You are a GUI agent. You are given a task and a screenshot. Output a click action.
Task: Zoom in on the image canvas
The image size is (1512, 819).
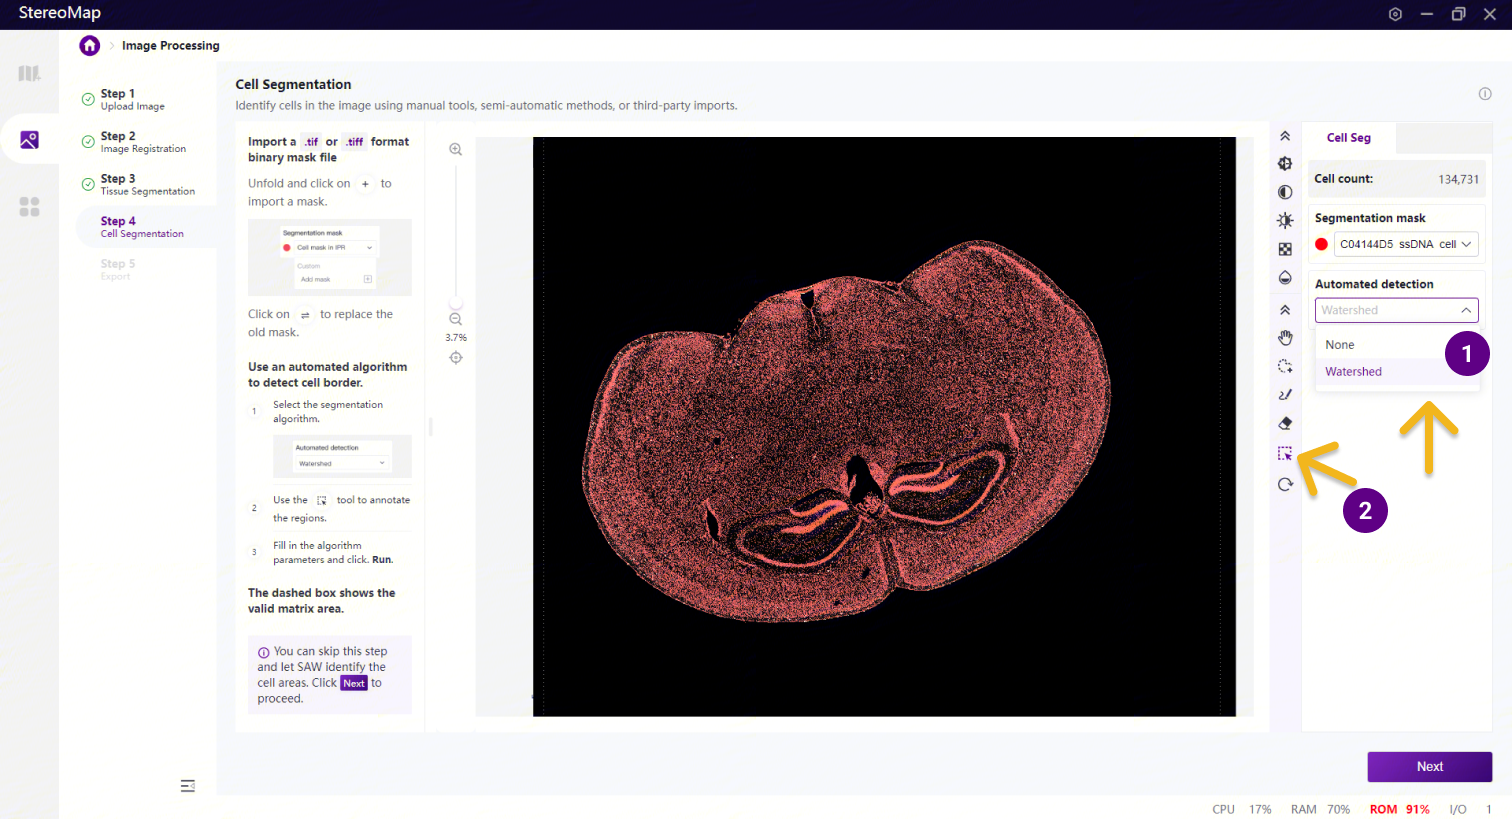coord(455,150)
